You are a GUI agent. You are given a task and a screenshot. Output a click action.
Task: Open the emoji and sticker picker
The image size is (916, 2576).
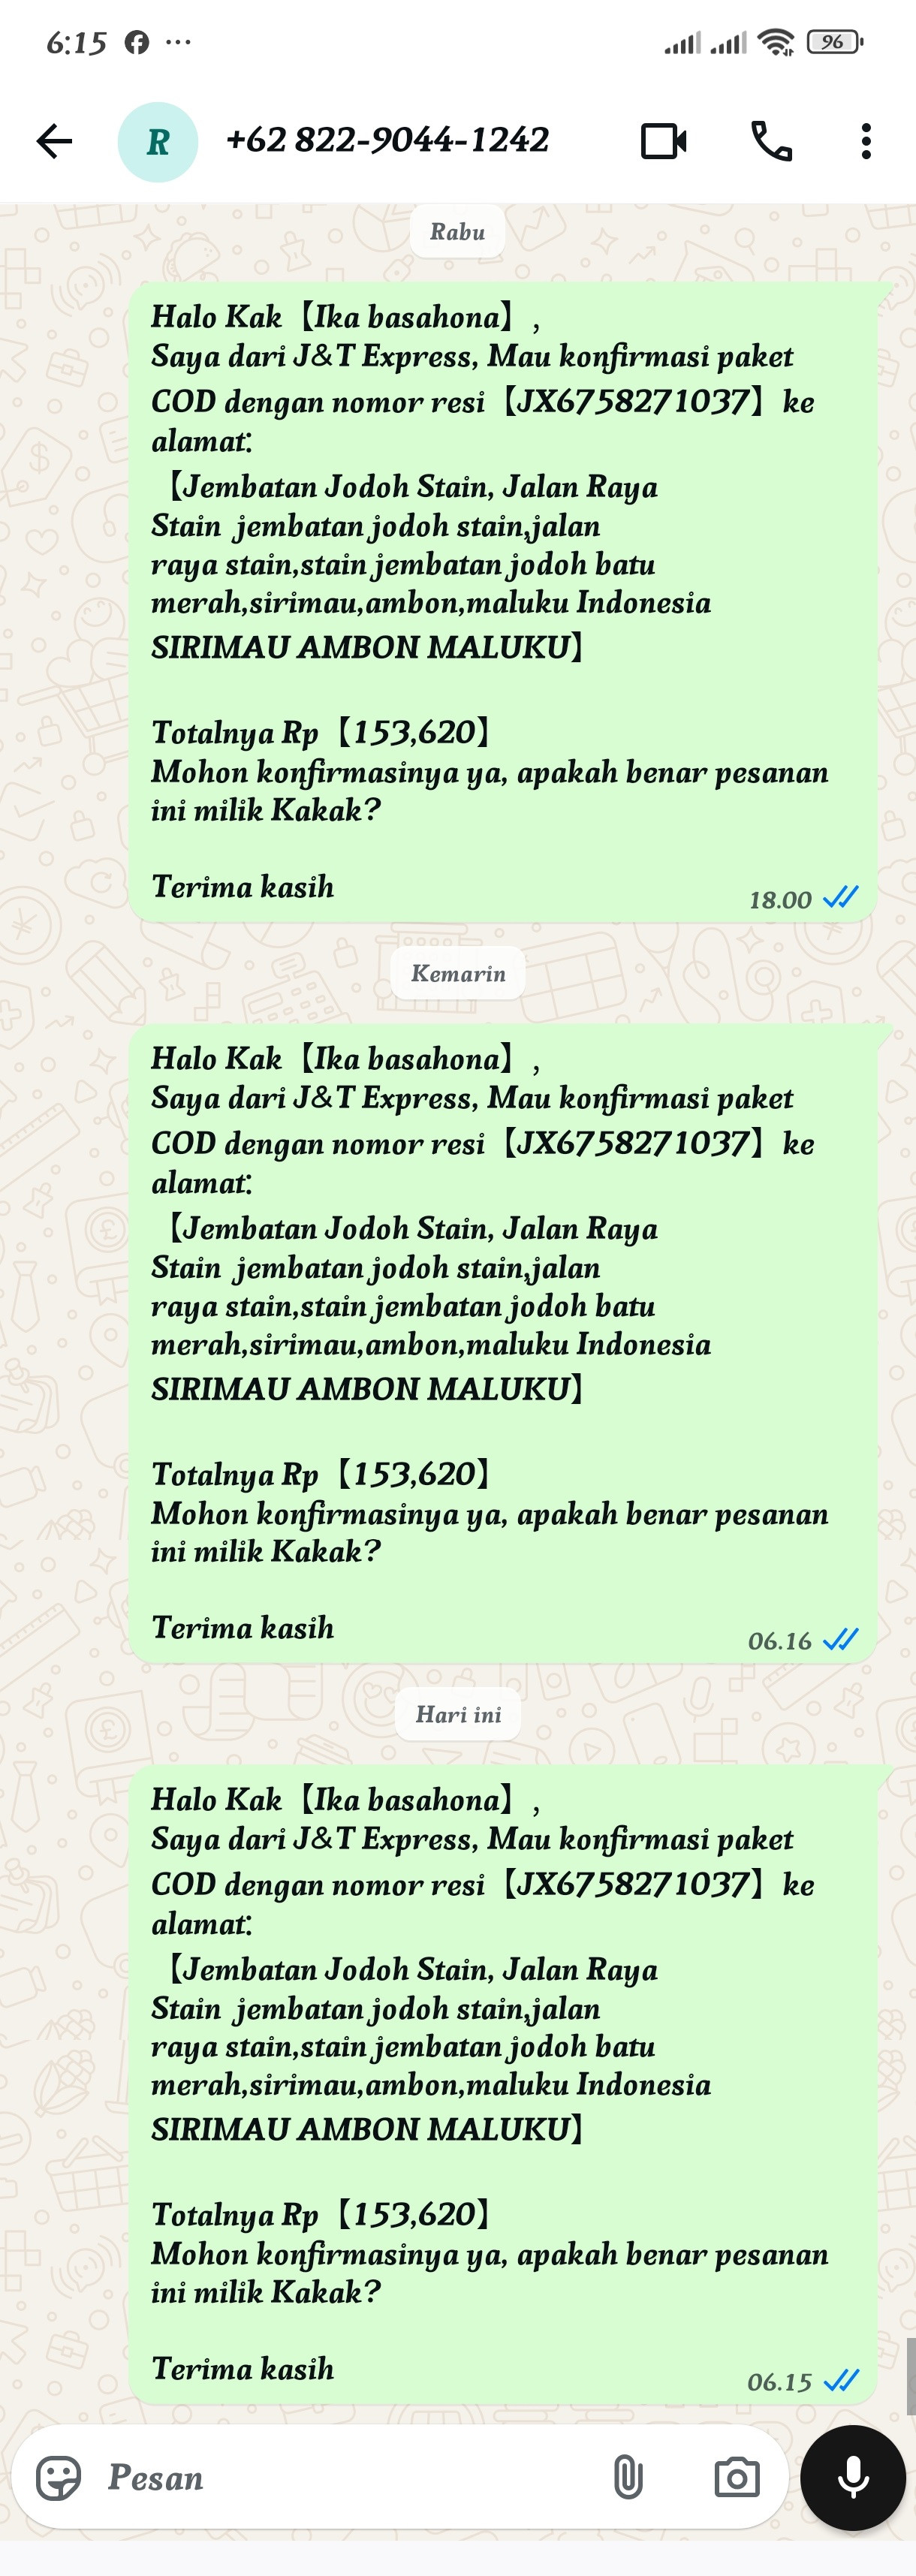click(59, 2478)
